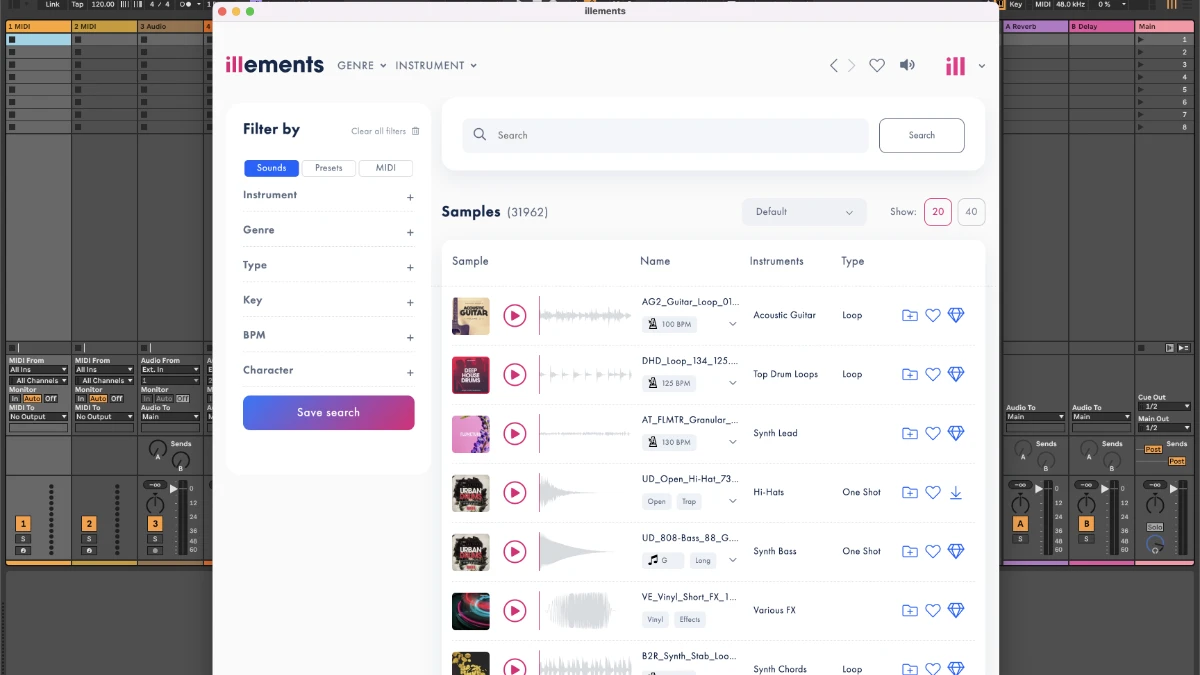
Task: Open the GENRE menu
Action: [x=362, y=66]
